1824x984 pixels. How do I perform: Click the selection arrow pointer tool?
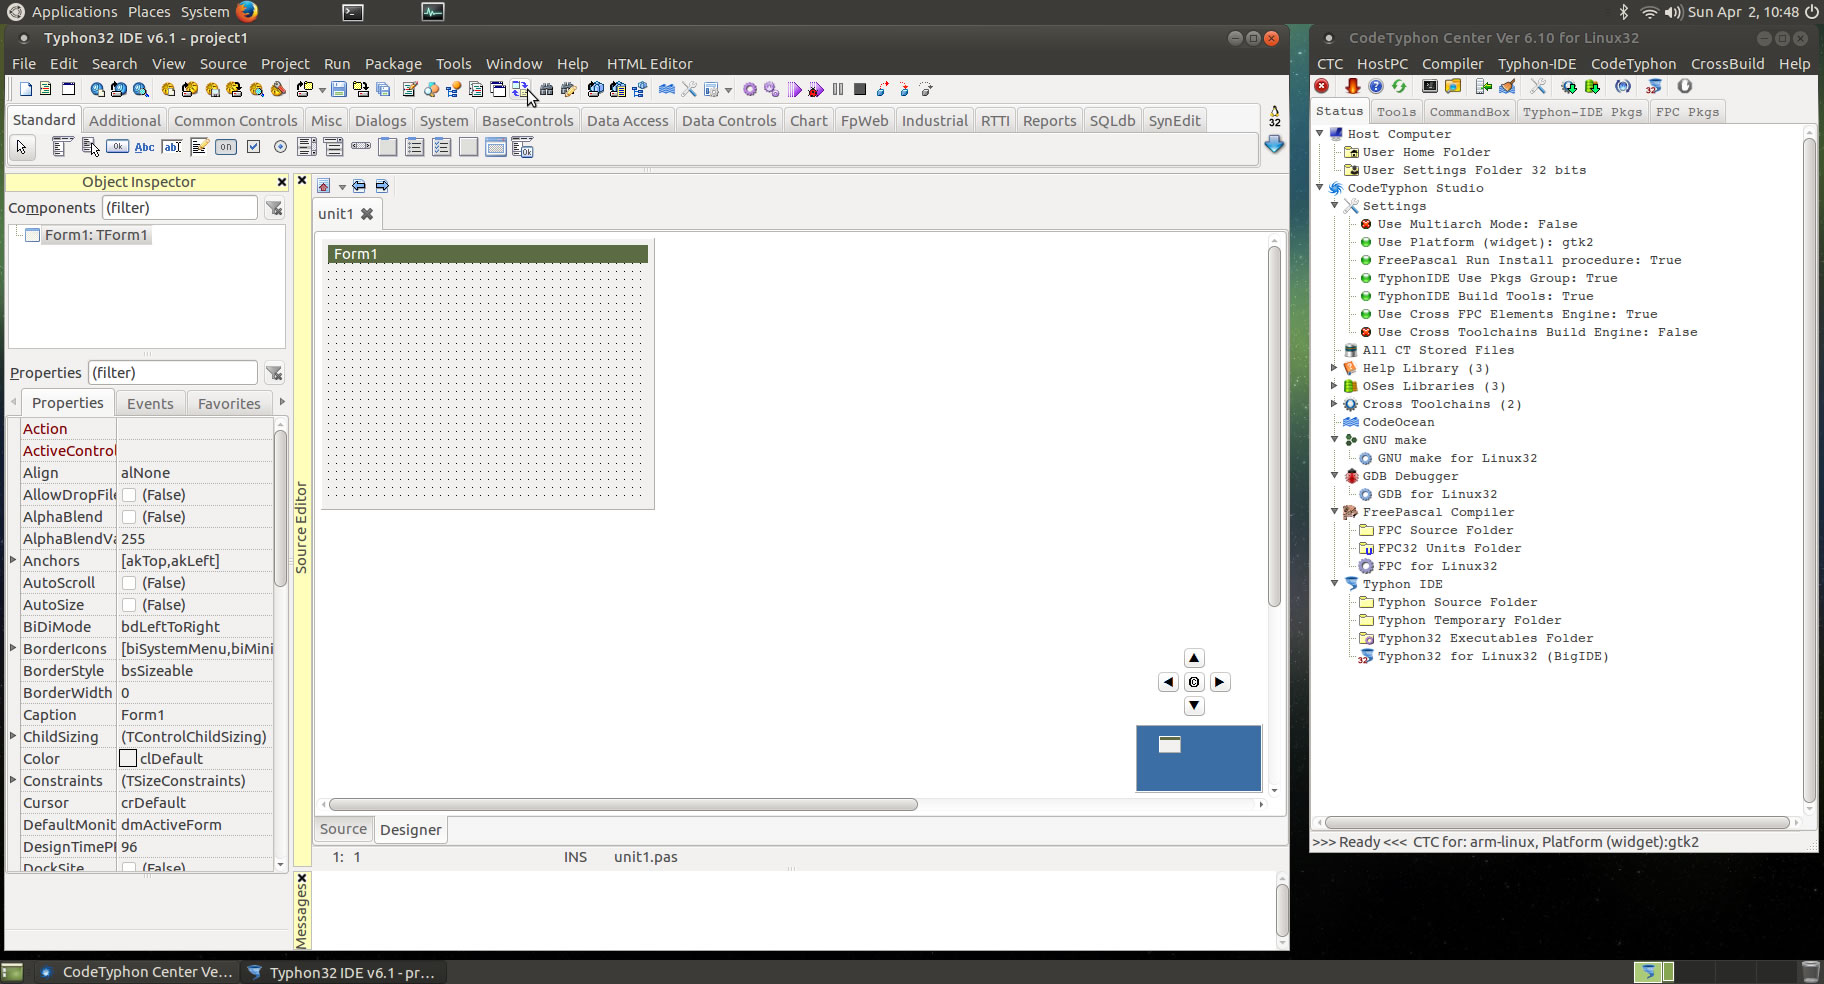(21, 147)
